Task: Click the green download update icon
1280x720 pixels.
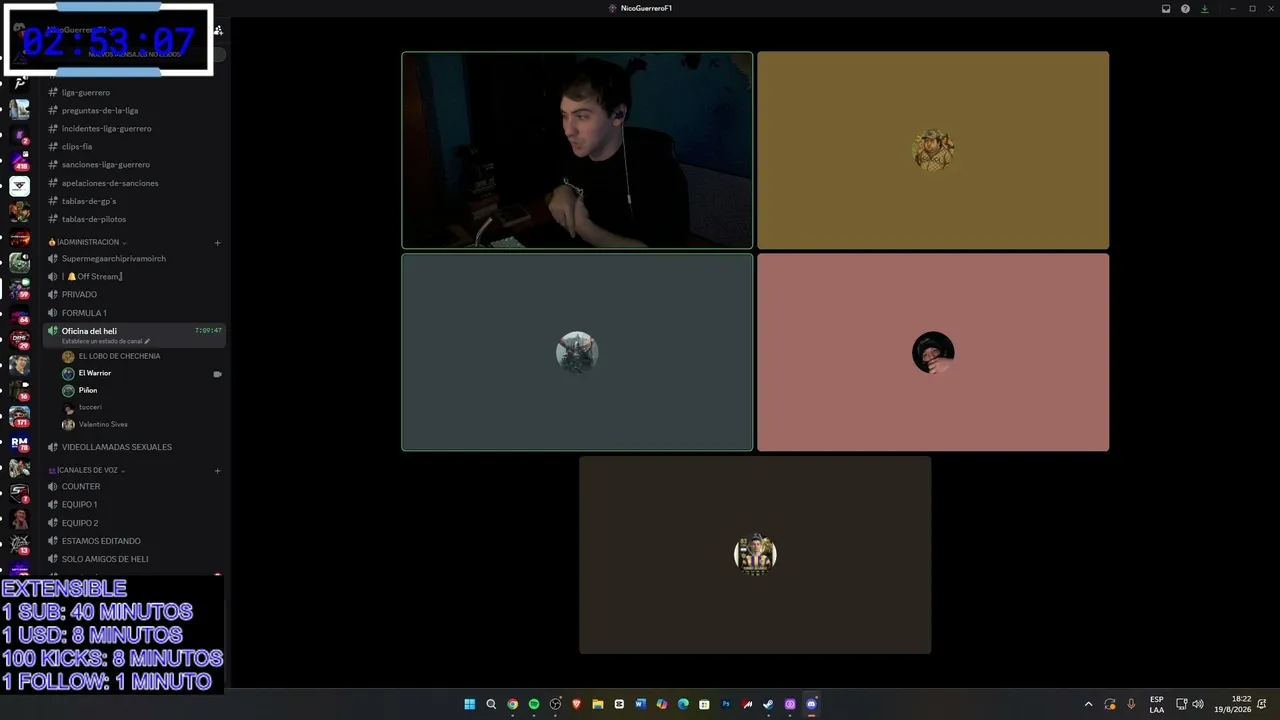Action: click(x=1205, y=9)
